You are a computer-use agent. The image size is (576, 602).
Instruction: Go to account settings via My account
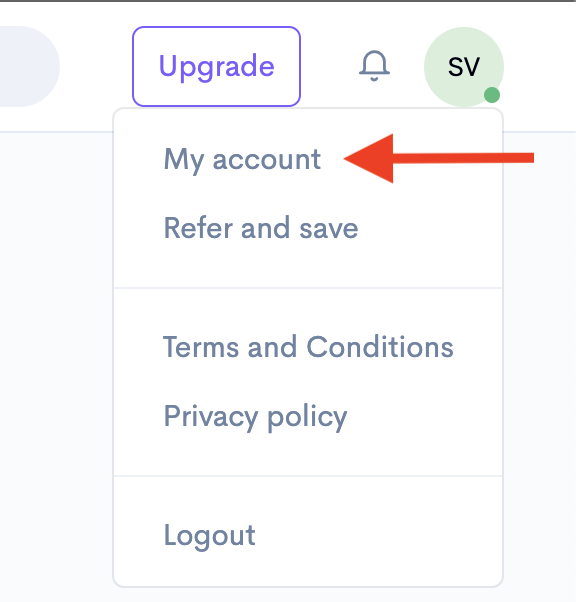(242, 159)
